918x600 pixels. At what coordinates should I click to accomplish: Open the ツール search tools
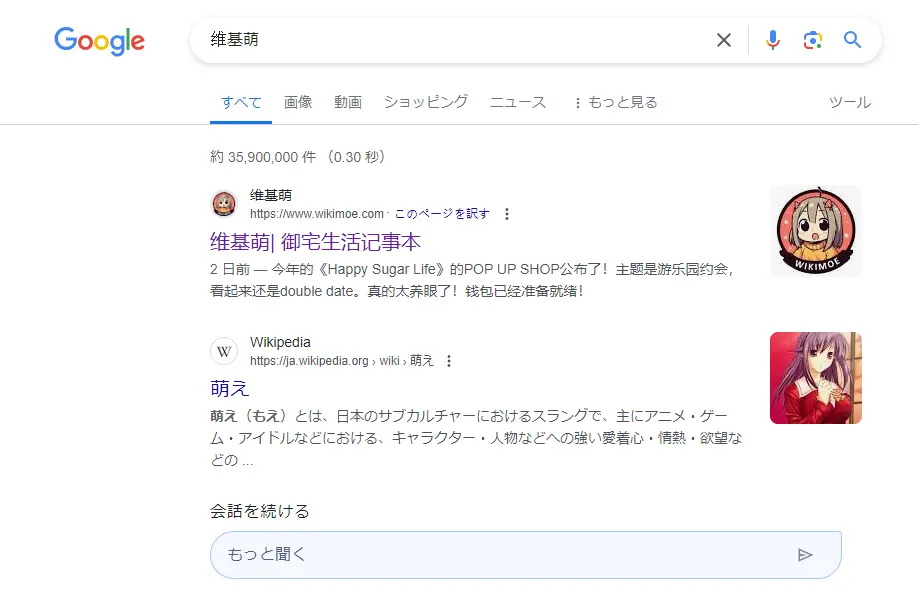coord(850,102)
